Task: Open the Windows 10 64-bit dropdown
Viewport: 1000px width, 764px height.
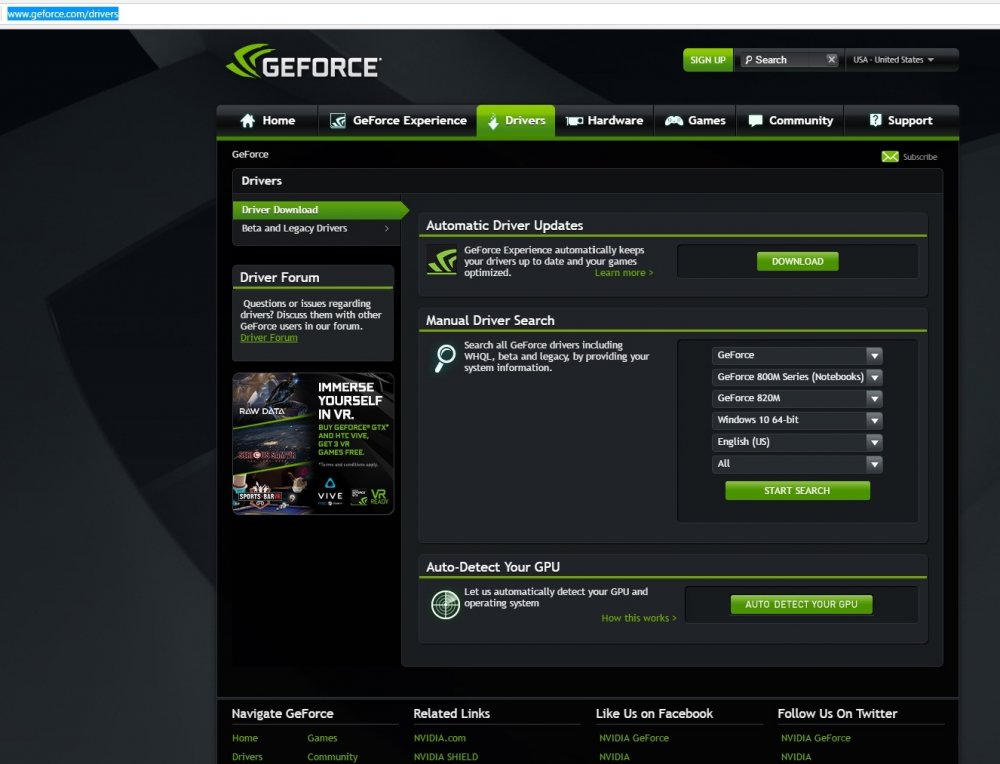Action: pyautogui.click(x=797, y=420)
